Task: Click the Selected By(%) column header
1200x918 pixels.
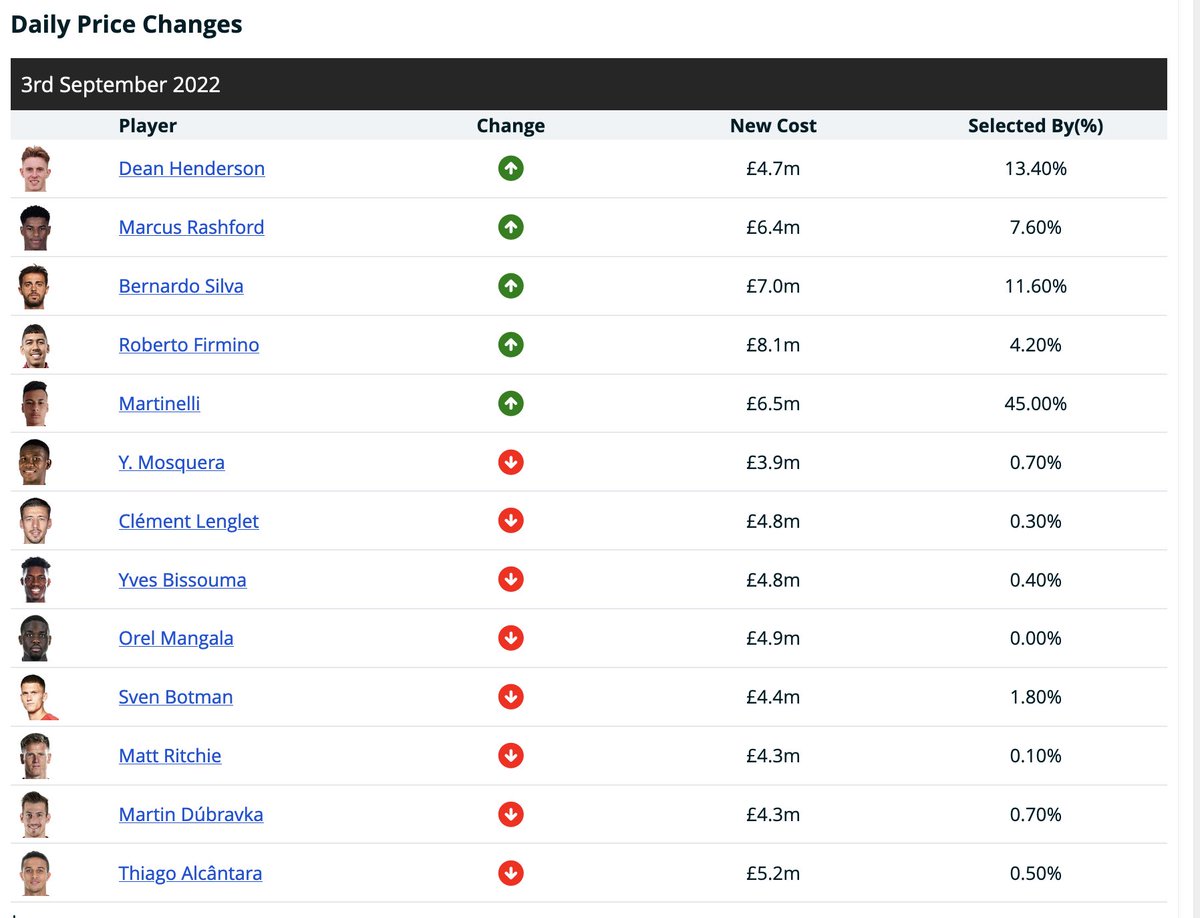Action: (x=1036, y=125)
